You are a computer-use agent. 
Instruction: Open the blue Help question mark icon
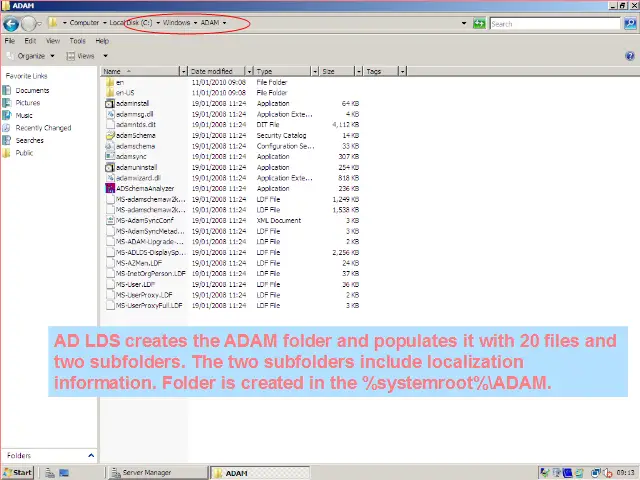(x=630, y=56)
